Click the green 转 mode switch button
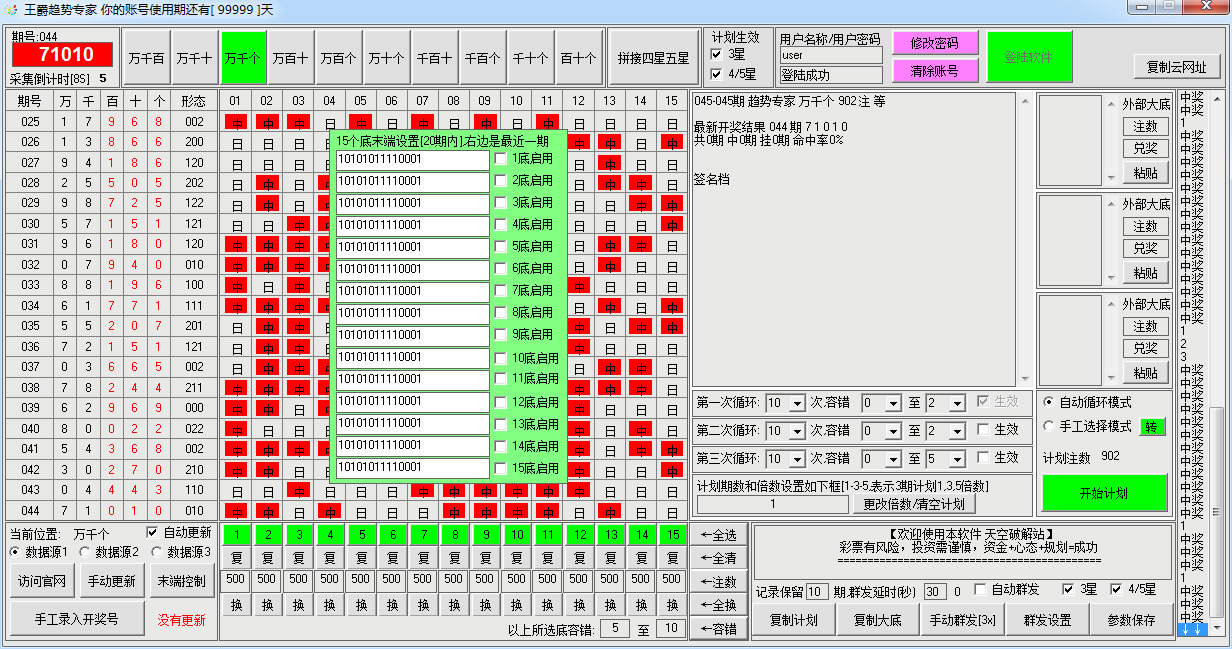Image resolution: width=1232 pixels, height=649 pixels. 1152,426
